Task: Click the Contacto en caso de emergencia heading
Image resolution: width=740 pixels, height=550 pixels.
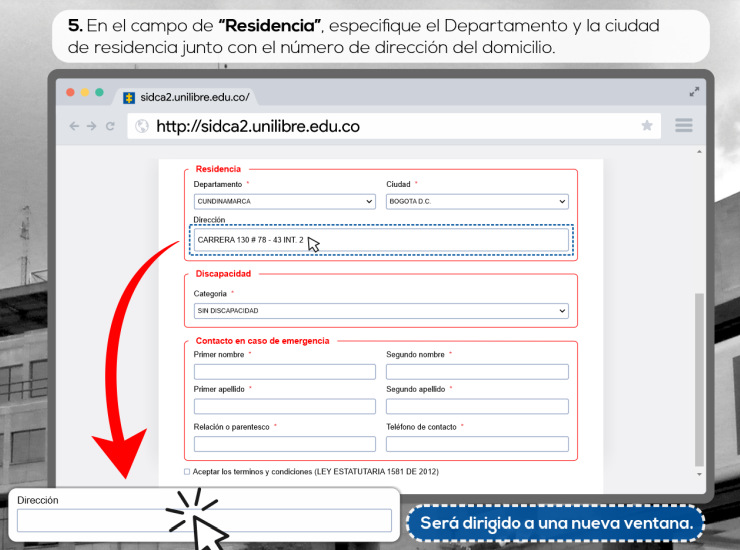Action: [x=262, y=341]
